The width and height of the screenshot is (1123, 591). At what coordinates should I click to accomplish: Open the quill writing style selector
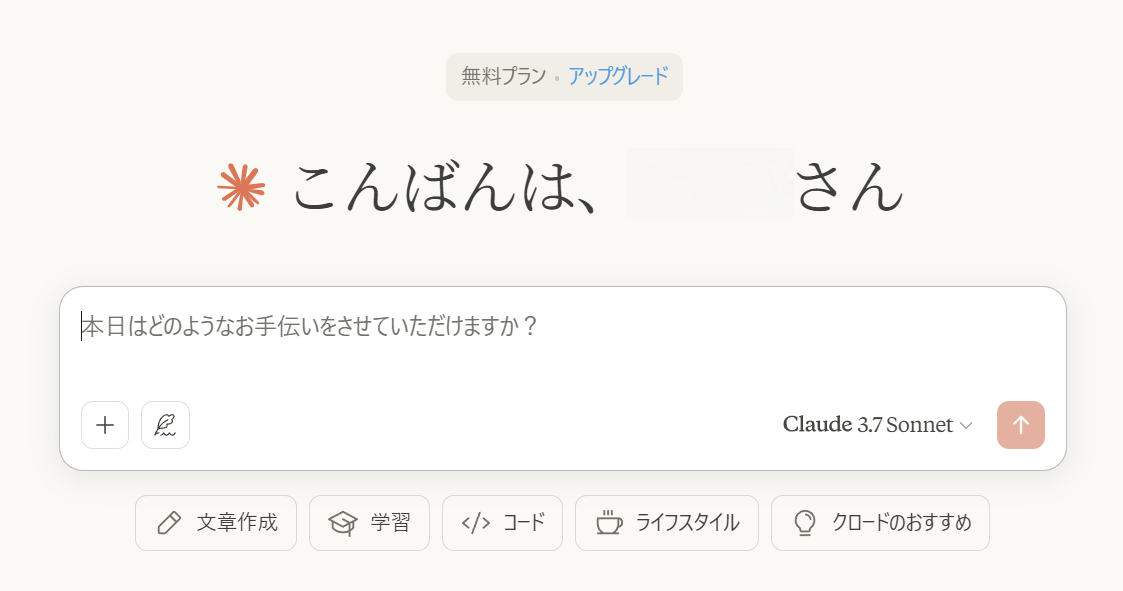coord(165,425)
